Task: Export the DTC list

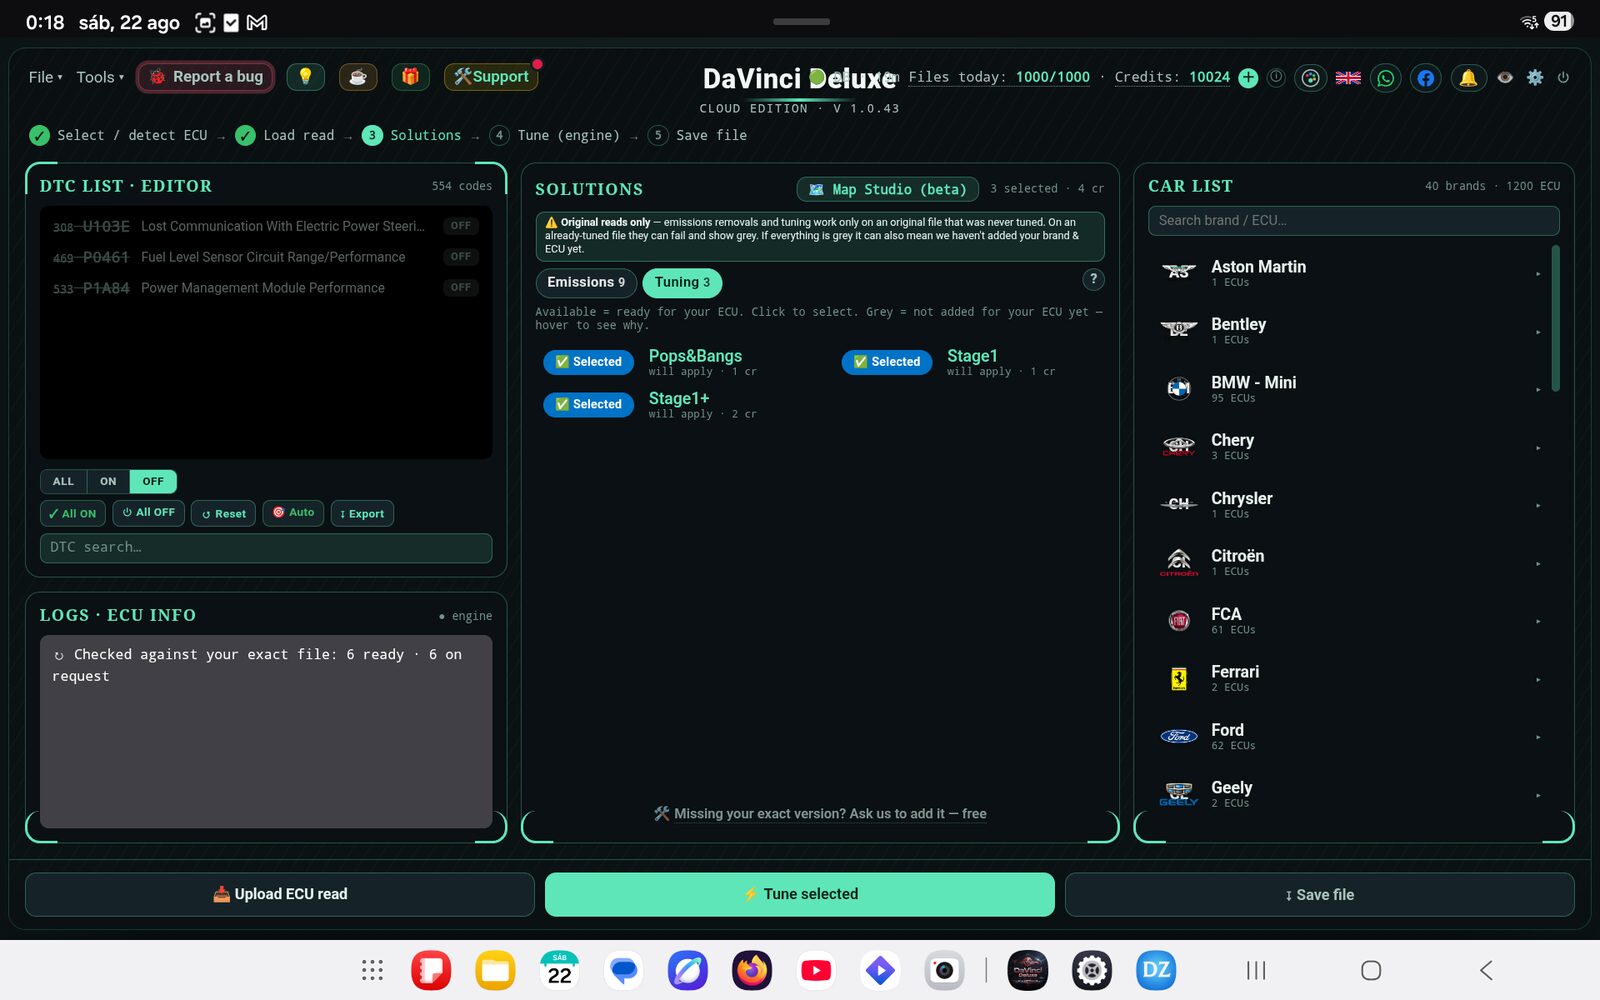Action: point(362,513)
